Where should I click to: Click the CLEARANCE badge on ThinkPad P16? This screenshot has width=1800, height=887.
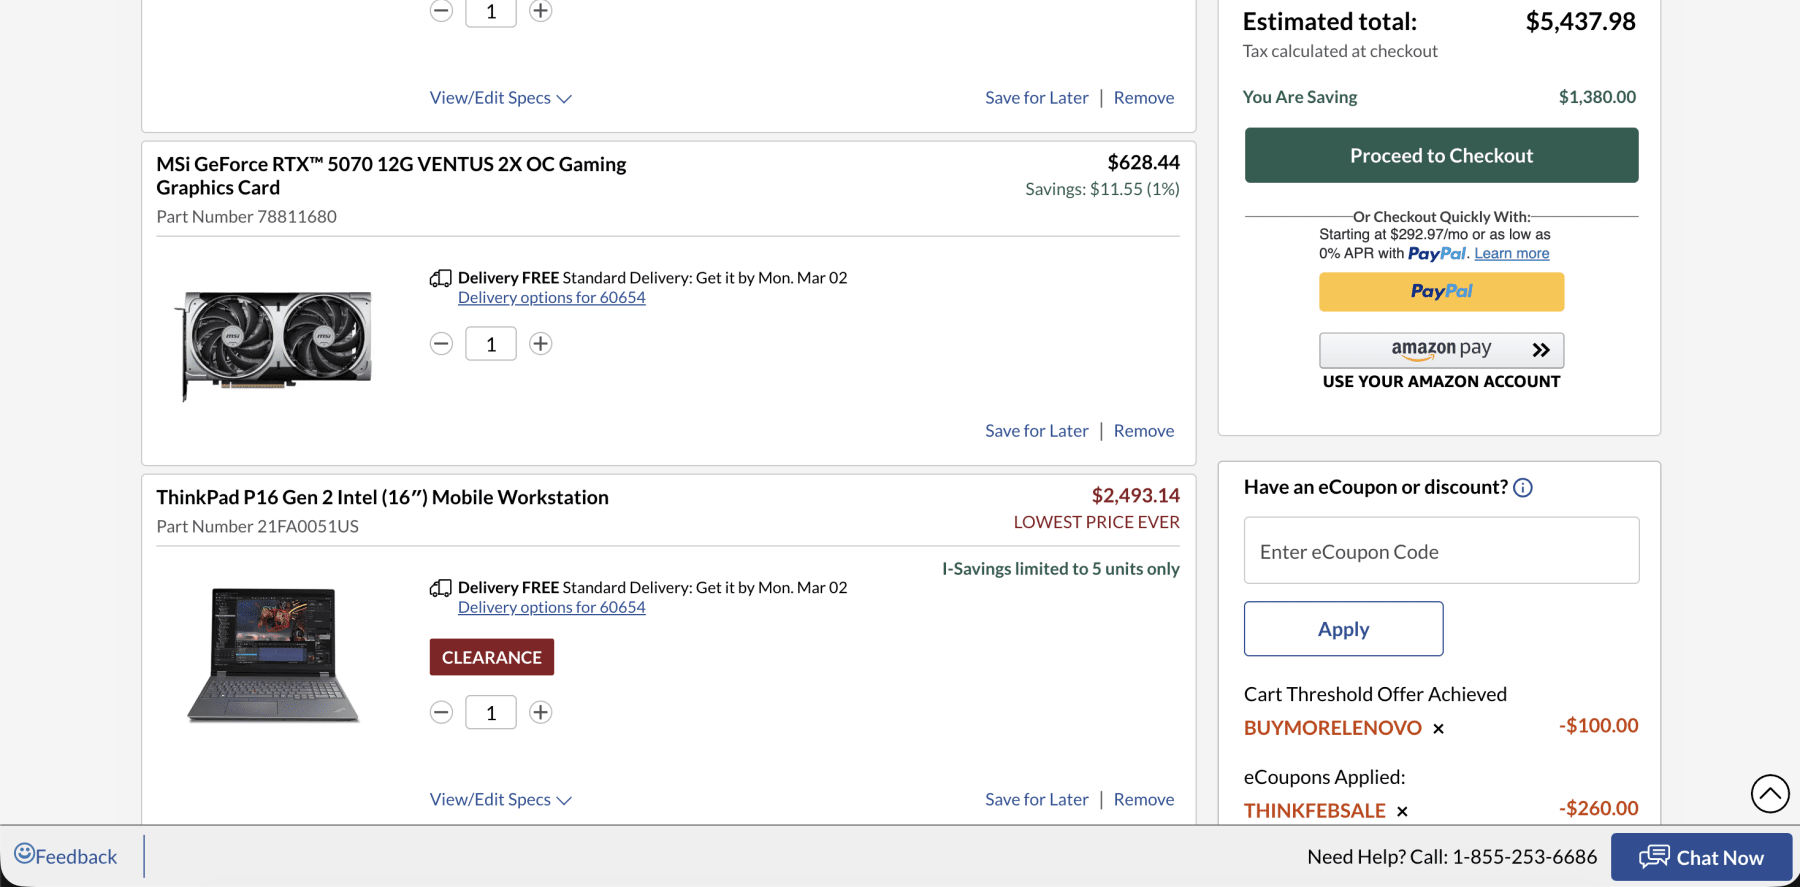click(x=491, y=657)
